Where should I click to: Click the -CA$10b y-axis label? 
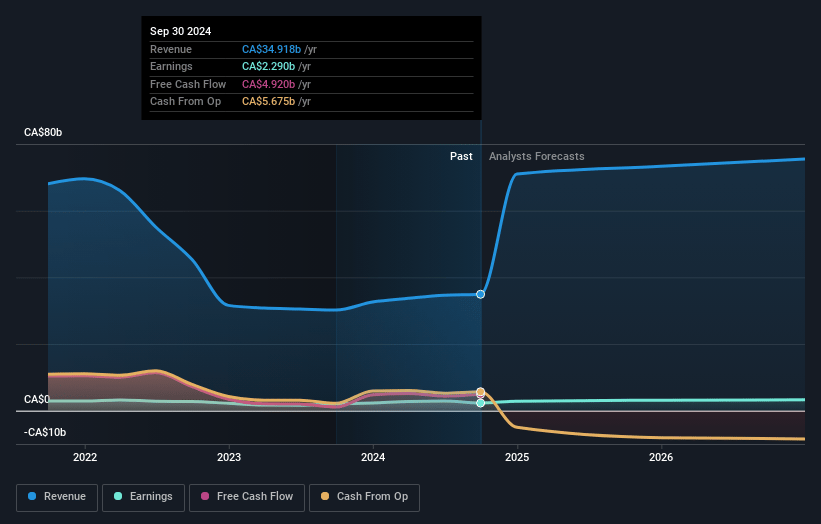[45, 432]
